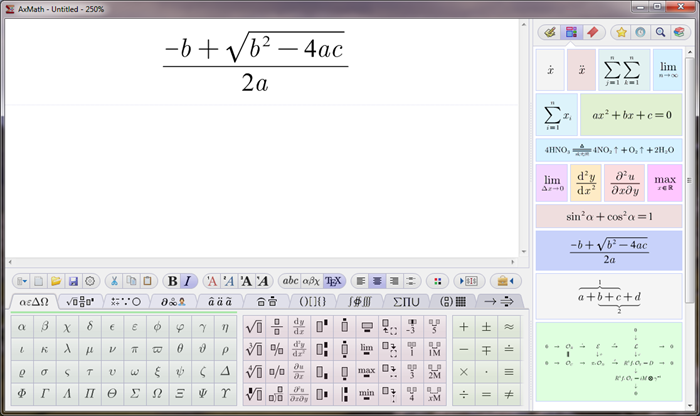
Task: Select the sin²α + cos²α = 1 formula
Action: point(608,216)
